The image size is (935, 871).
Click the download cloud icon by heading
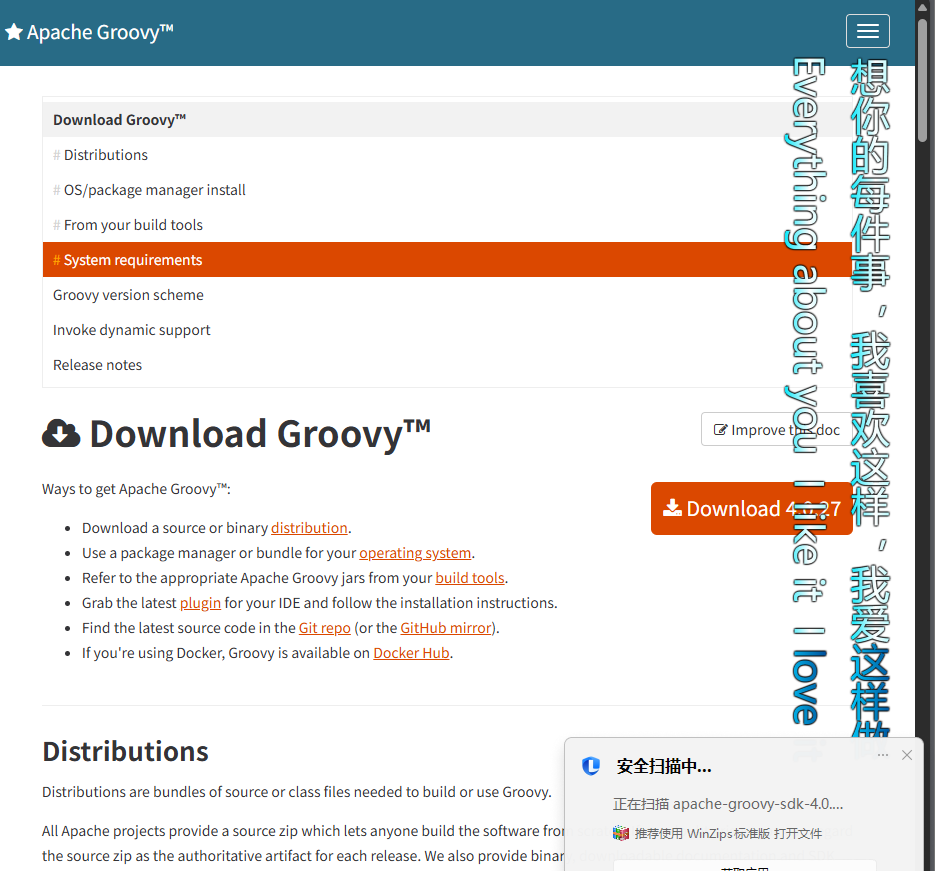[61, 433]
